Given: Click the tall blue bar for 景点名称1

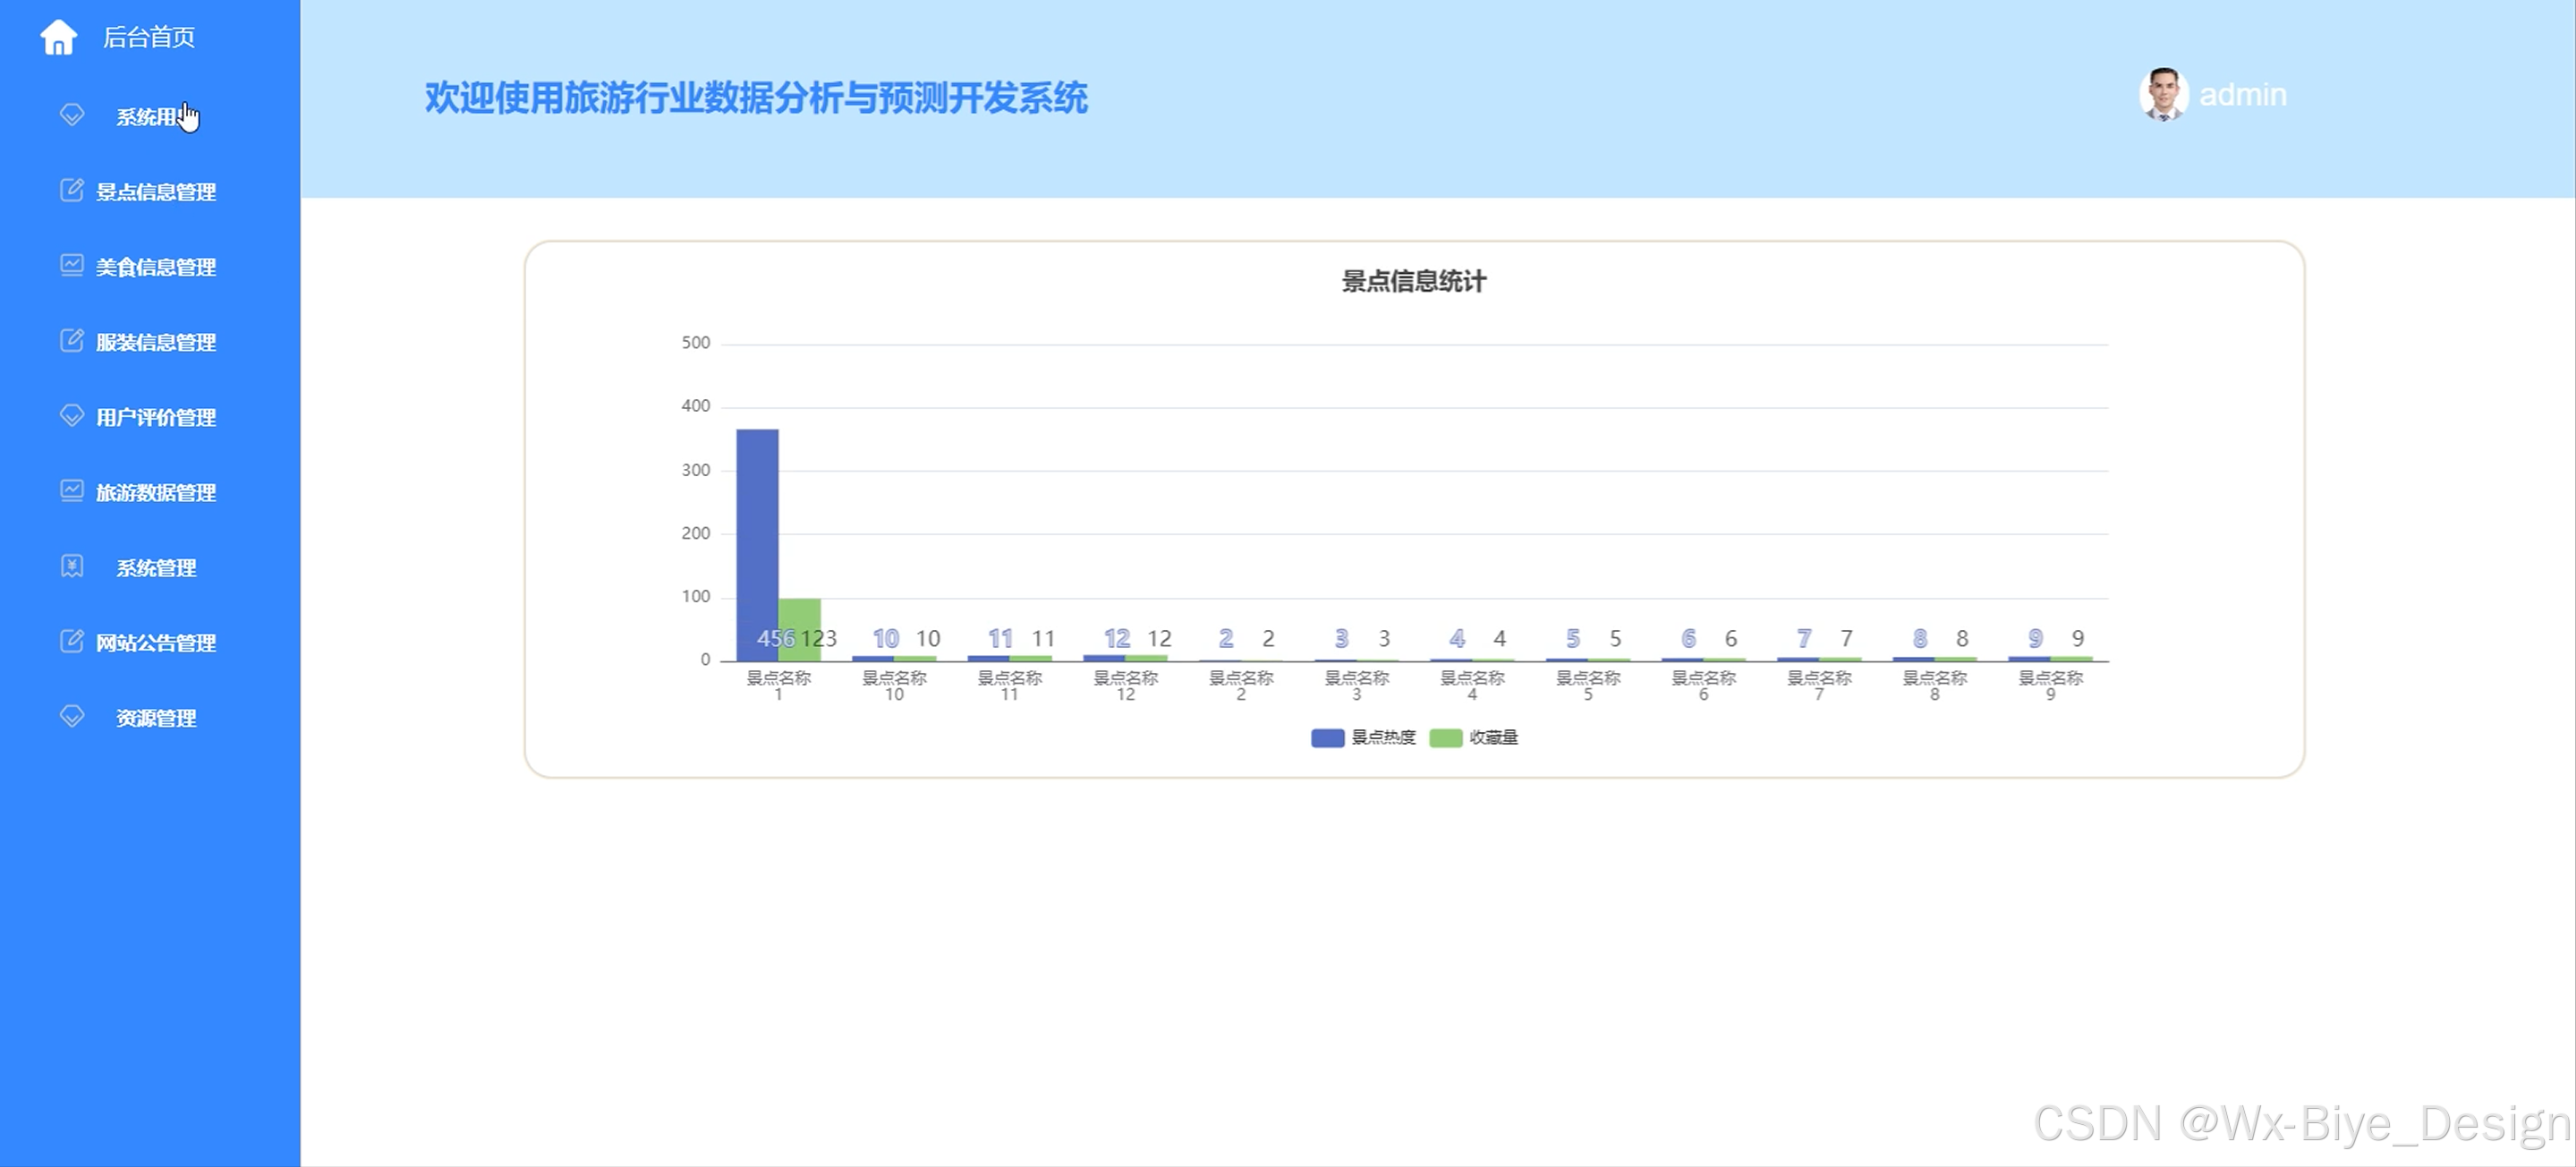Looking at the screenshot, I should point(757,545).
